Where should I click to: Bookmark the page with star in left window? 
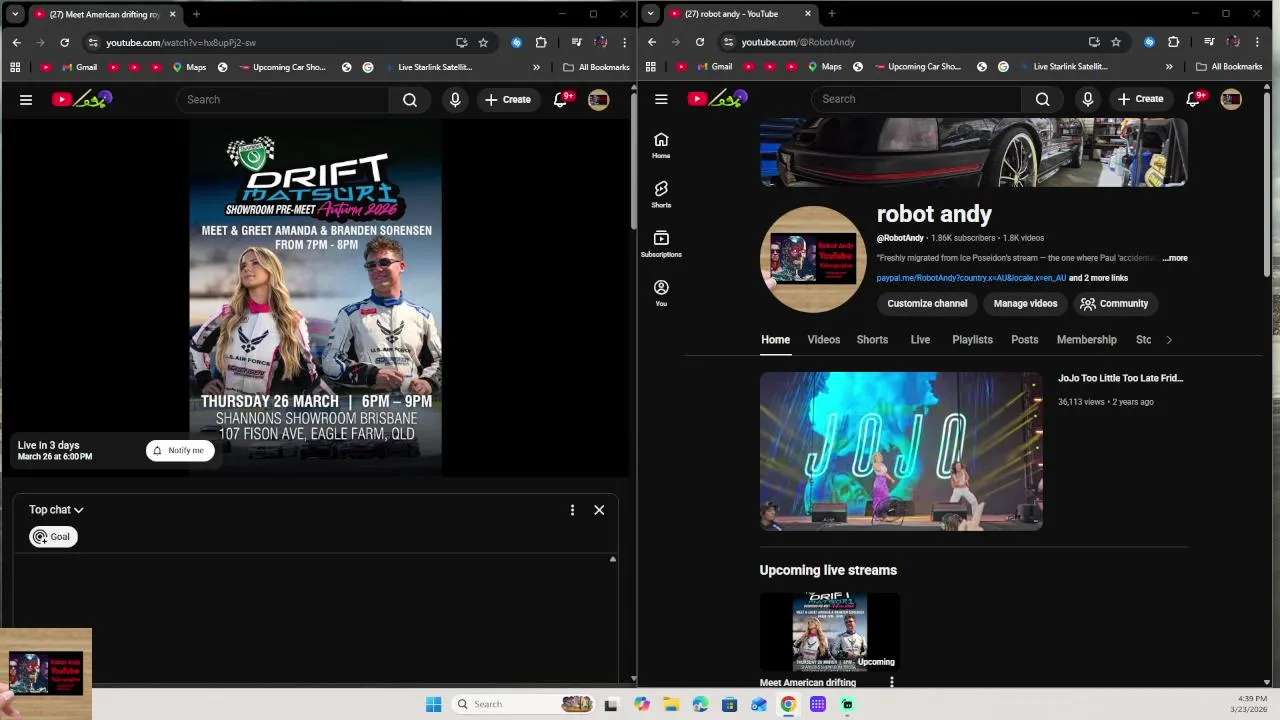pos(483,42)
